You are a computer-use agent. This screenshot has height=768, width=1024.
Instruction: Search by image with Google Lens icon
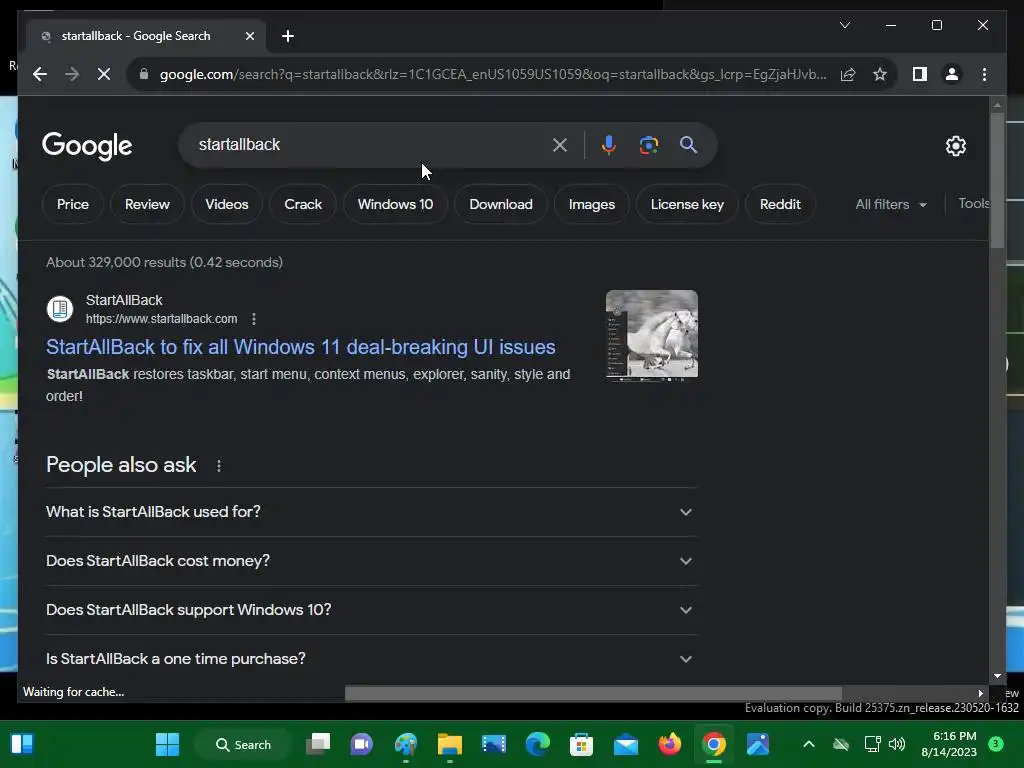[x=648, y=145]
